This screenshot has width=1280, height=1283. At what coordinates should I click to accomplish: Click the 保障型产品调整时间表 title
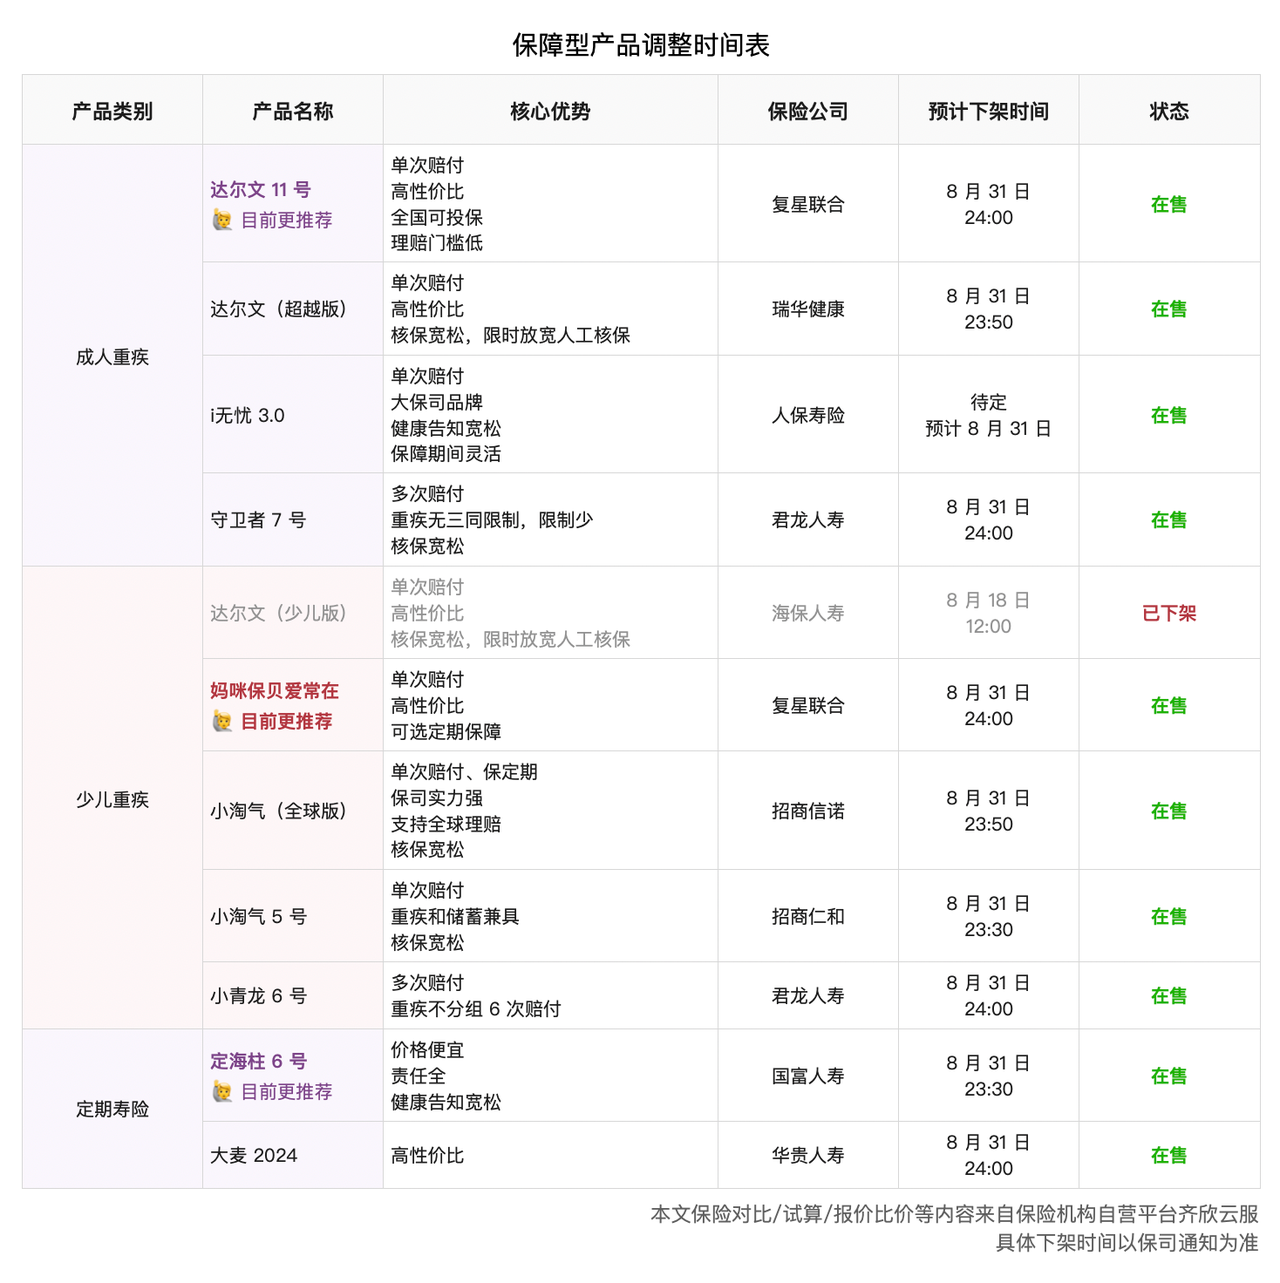click(640, 45)
